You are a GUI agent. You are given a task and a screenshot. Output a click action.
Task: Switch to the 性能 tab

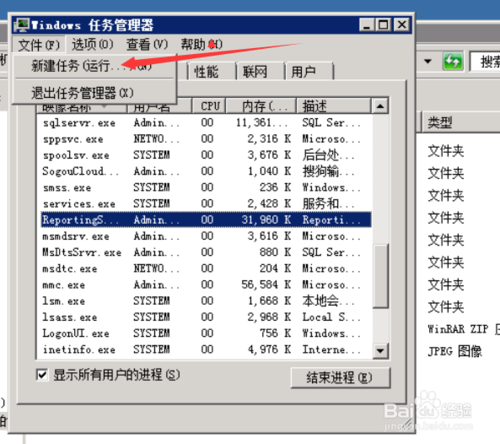point(207,72)
